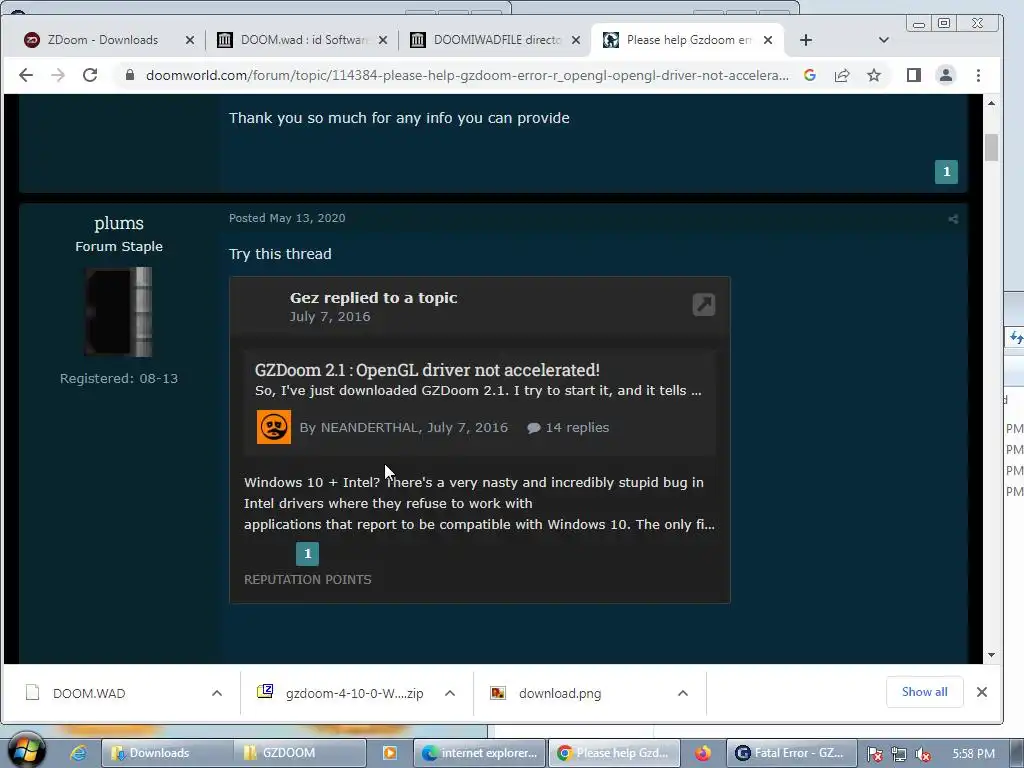The height and width of the screenshot is (768, 1024).
Task: Click the 14 replies indicator
Action: pyautogui.click(x=568, y=427)
